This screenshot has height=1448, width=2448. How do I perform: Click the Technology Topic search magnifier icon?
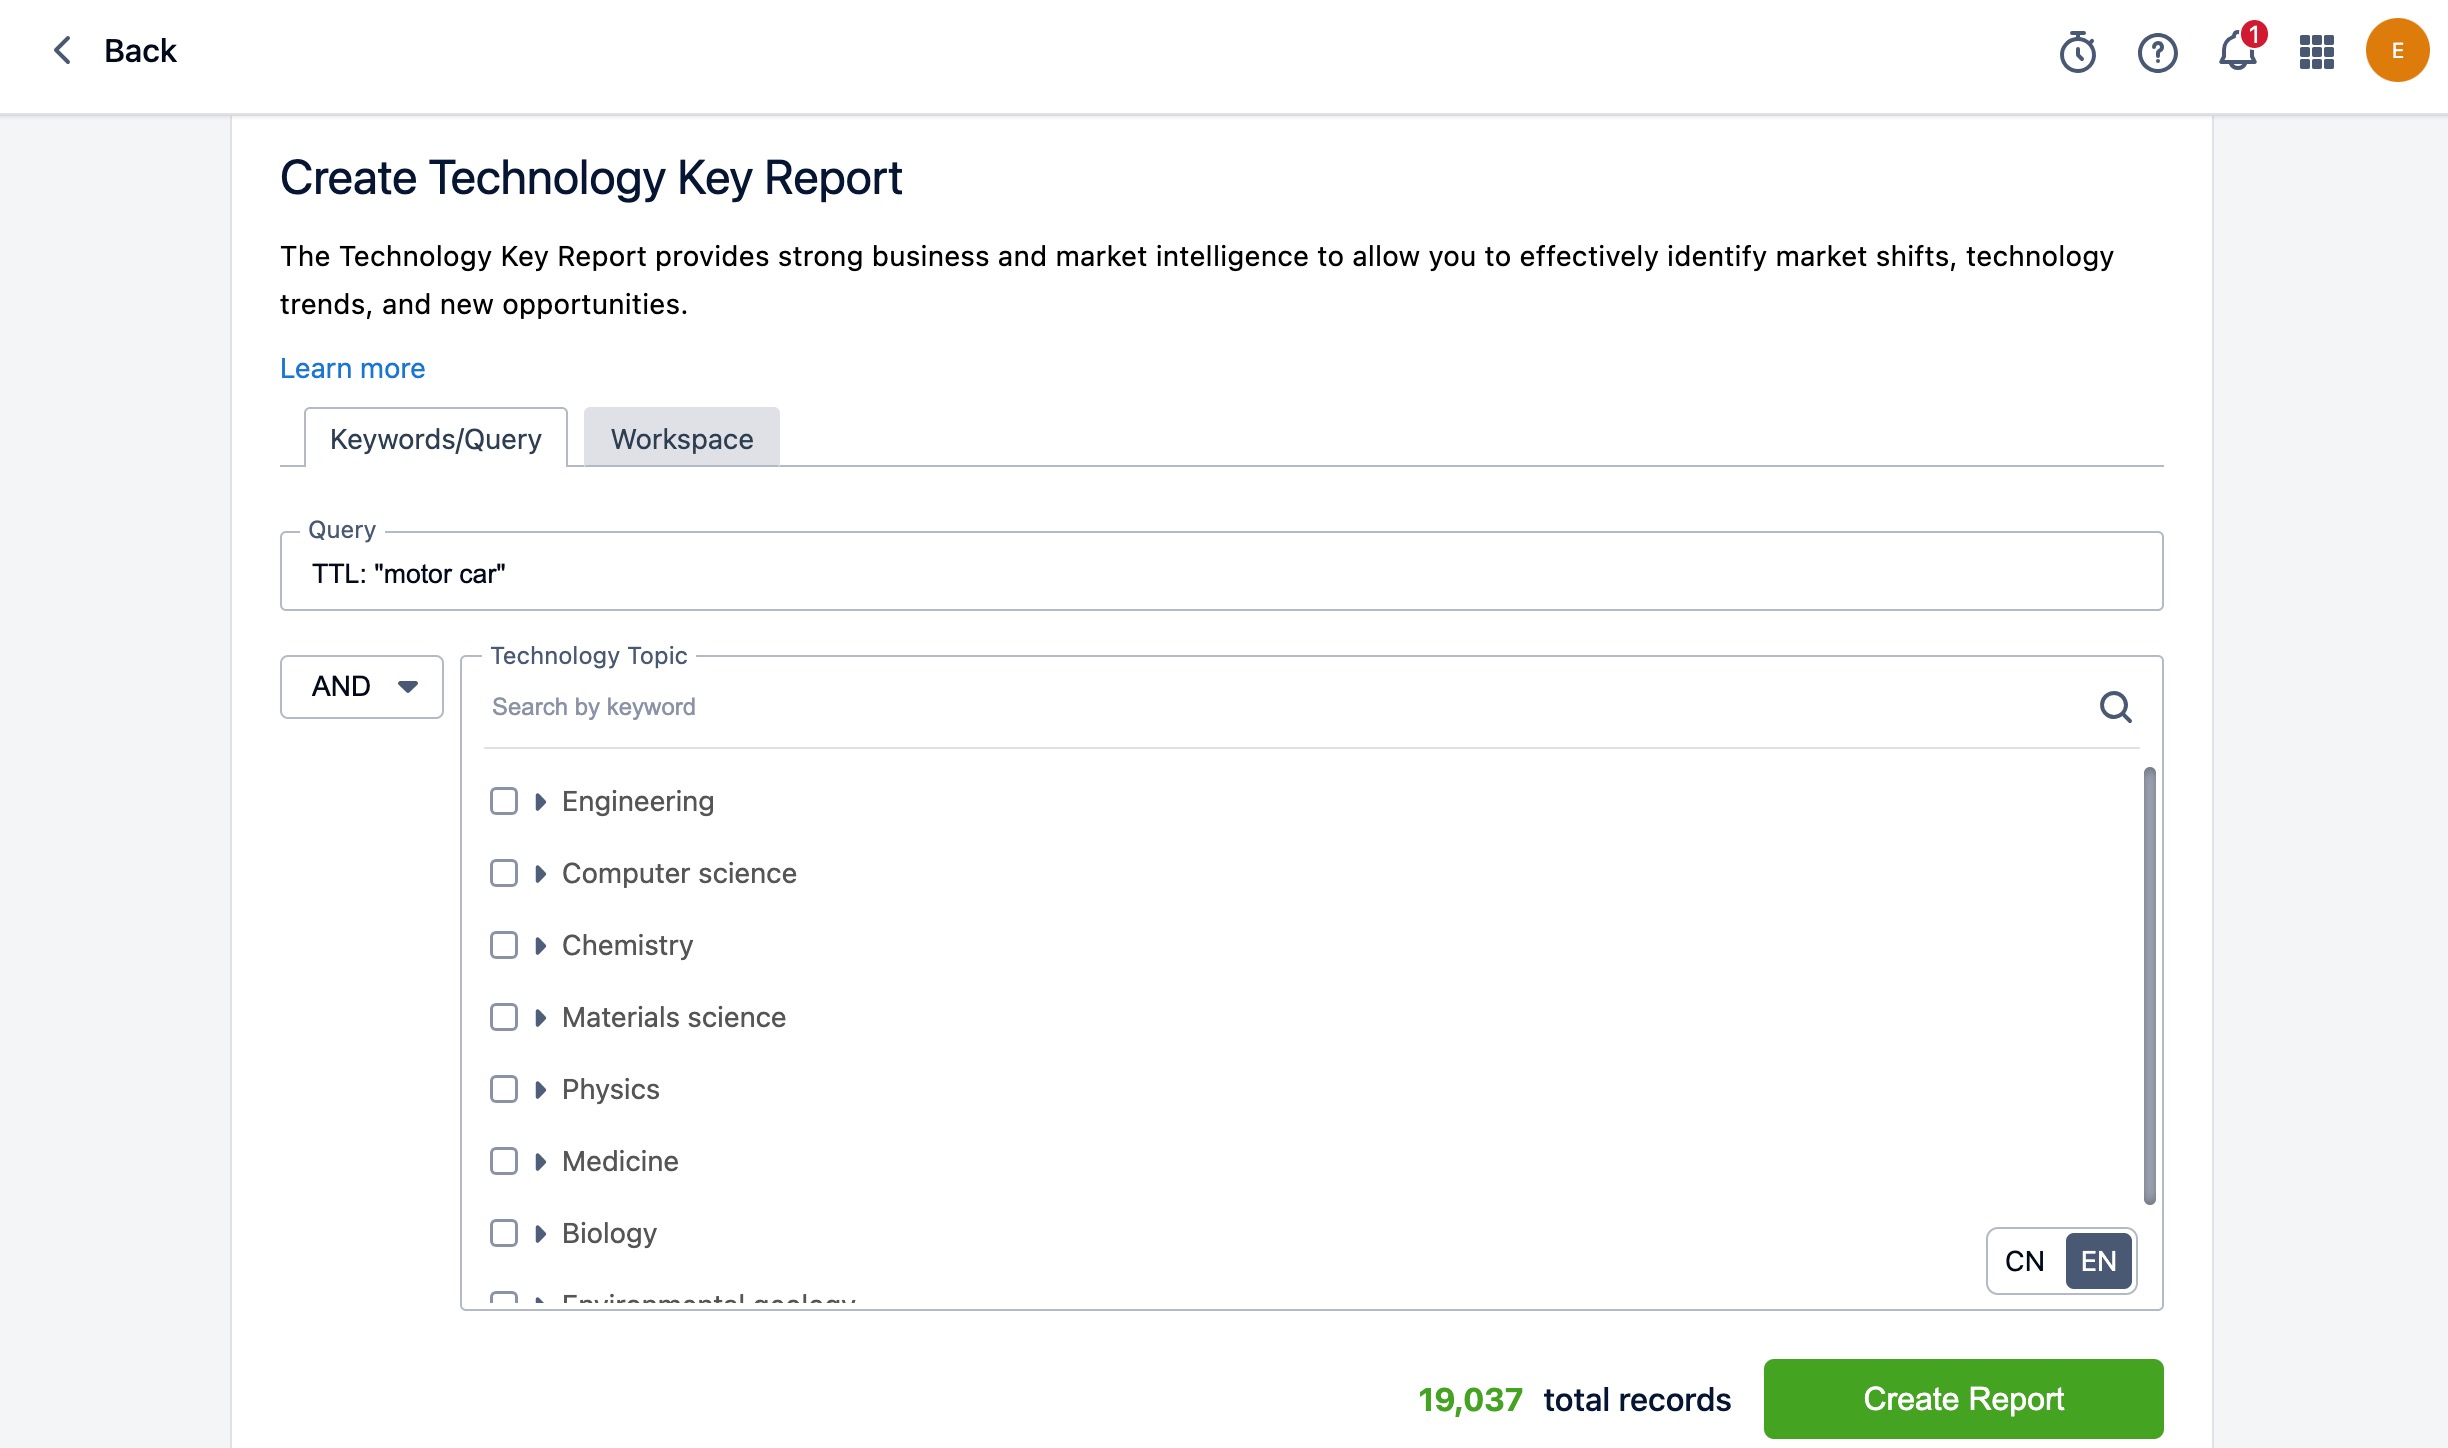2115,707
